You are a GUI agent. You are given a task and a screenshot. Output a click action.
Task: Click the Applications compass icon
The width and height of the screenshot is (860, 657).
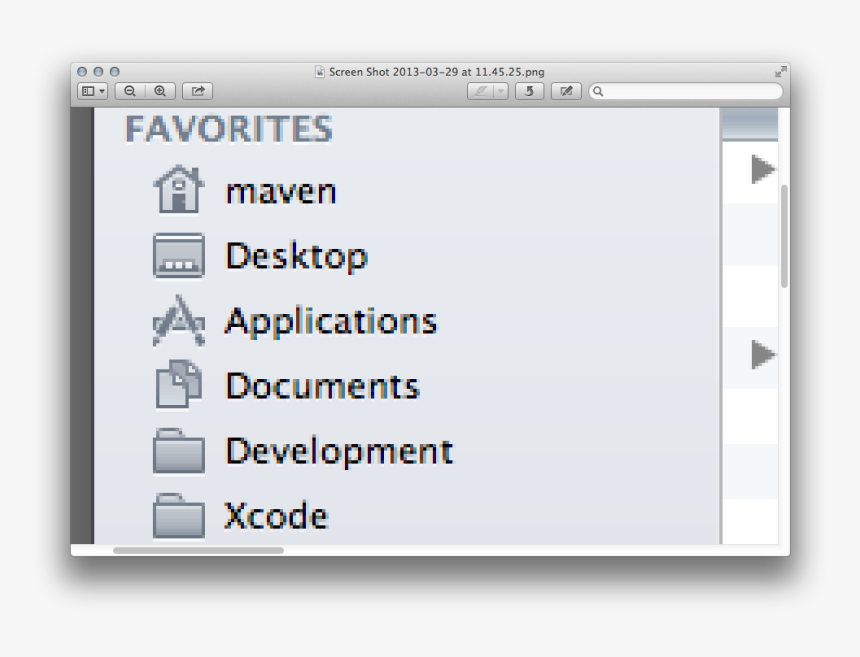[176, 320]
